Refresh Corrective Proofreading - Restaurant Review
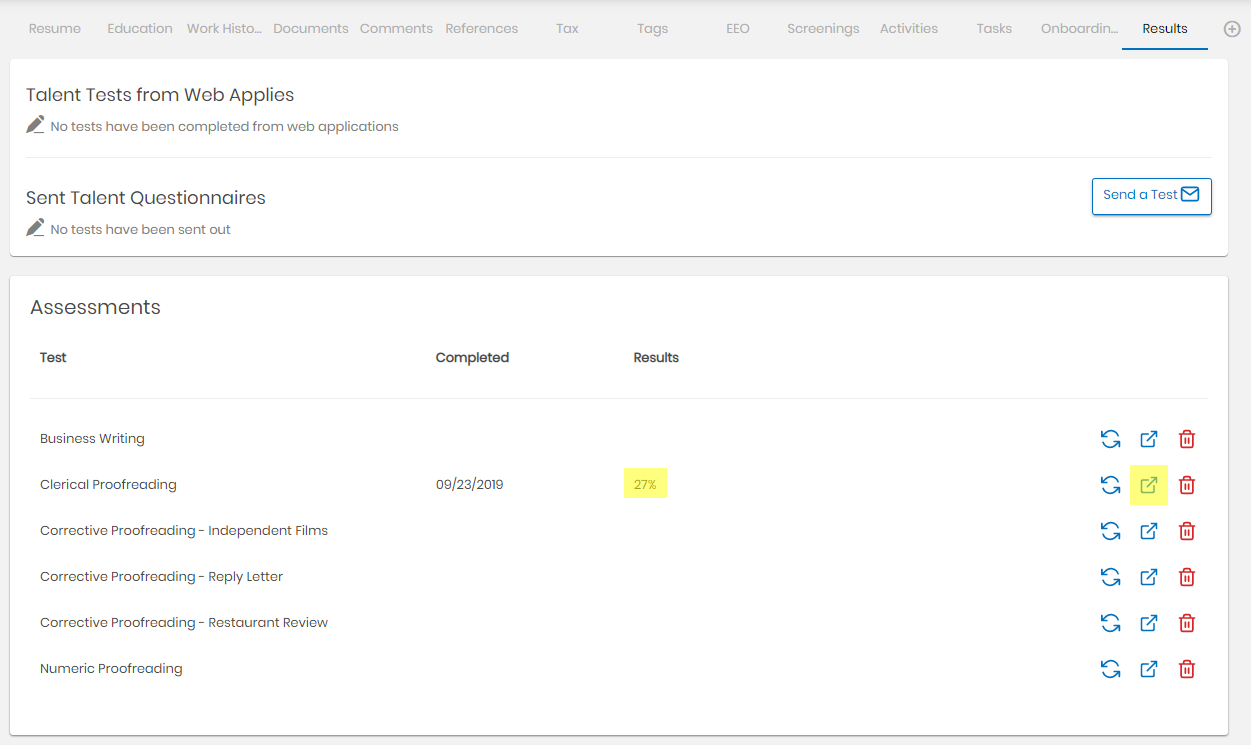This screenshot has width=1251, height=745. click(x=1110, y=623)
